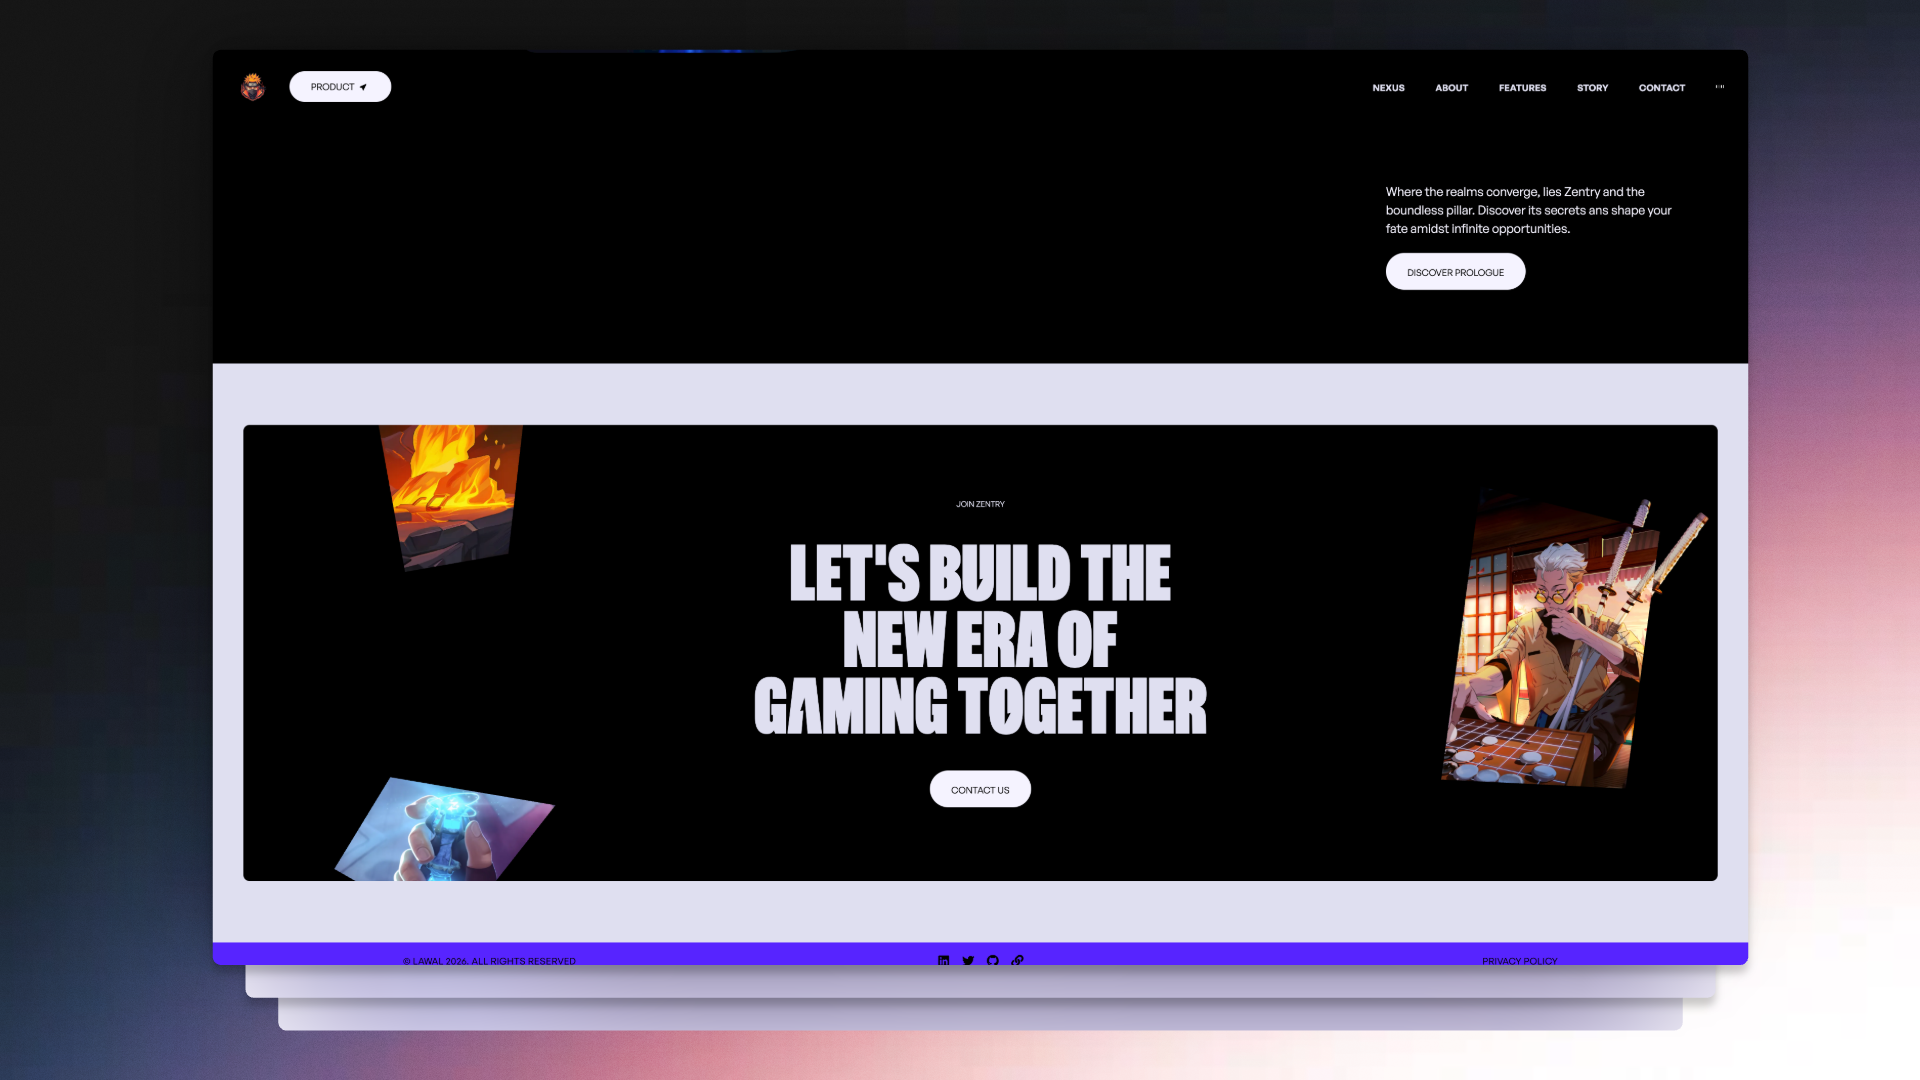Toggle the audio indicator bars in navbar

click(x=1720, y=87)
